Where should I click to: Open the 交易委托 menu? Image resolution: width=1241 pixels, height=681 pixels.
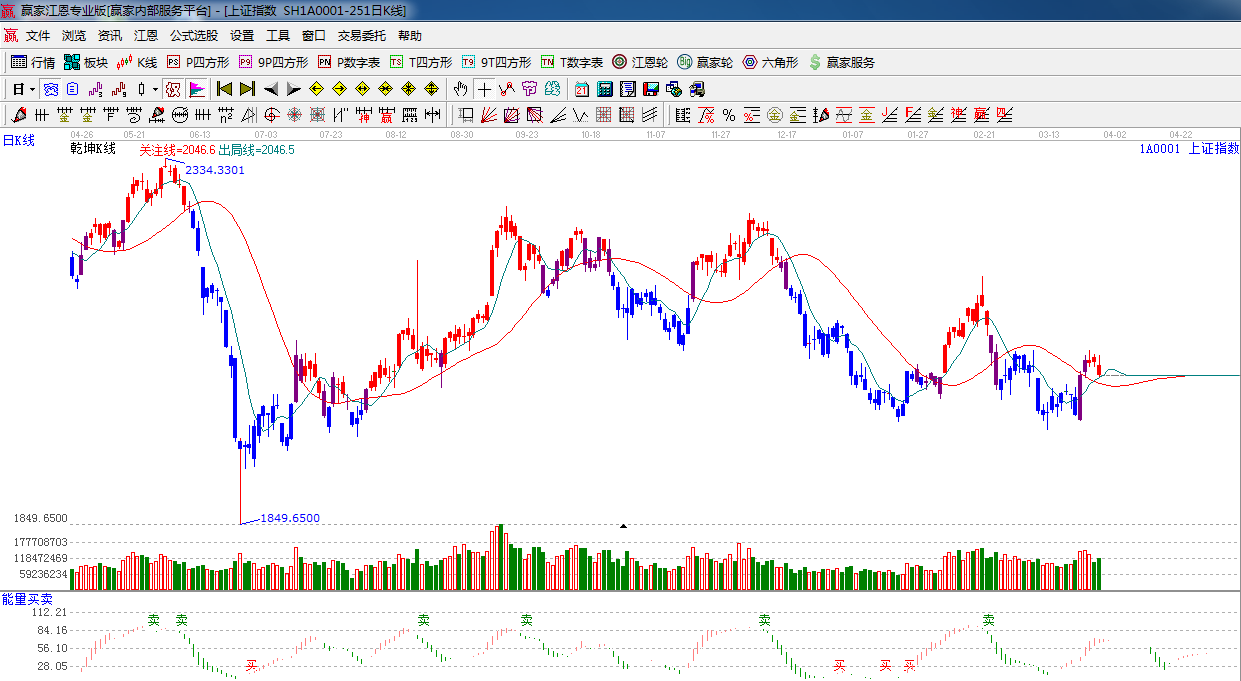[x=361, y=35]
